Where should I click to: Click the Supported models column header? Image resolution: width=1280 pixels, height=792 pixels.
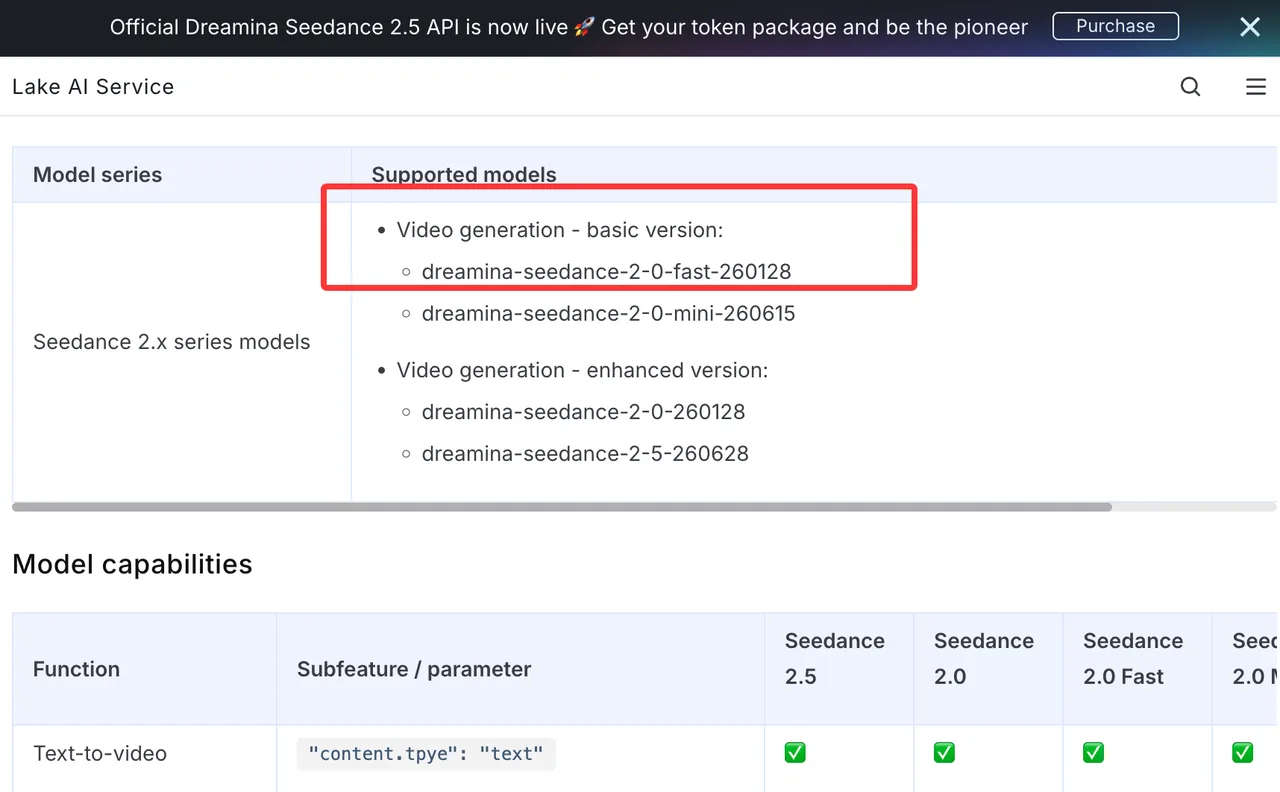tap(464, 174)
